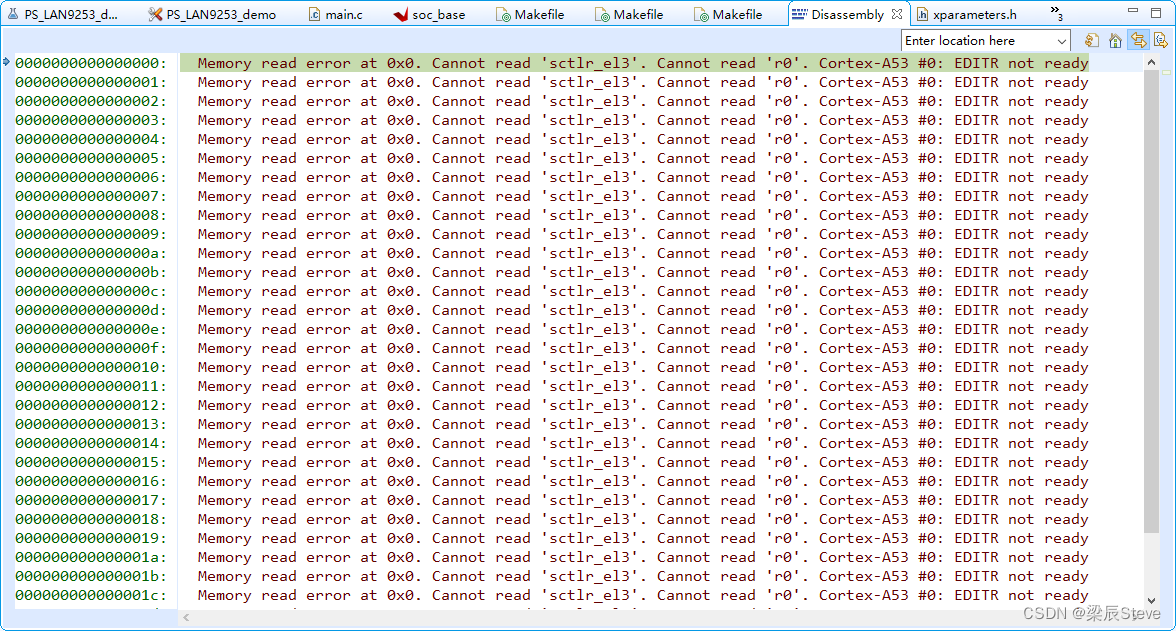Toggle Link with Active Debug Context
This screenshot has width=1176, height=631.
click(x=1138, y=40)
